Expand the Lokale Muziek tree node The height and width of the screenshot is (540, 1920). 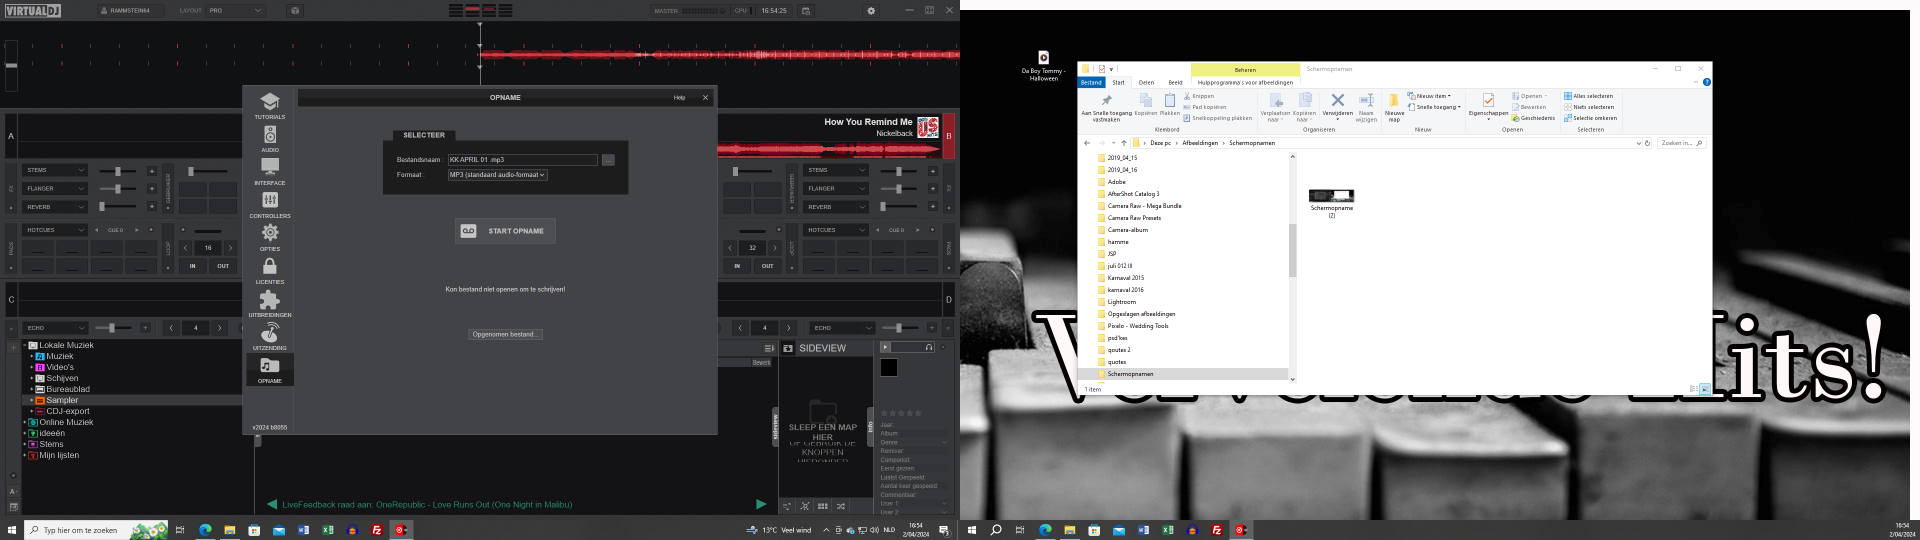coord(24,345)
